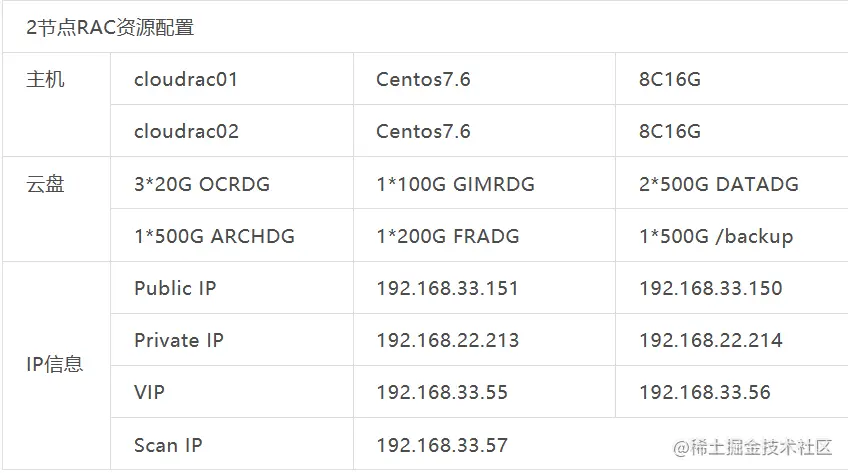Click the 主机 row header
Image resolution: width=848 pixels, height=473 pixels.
coord(56,105)
